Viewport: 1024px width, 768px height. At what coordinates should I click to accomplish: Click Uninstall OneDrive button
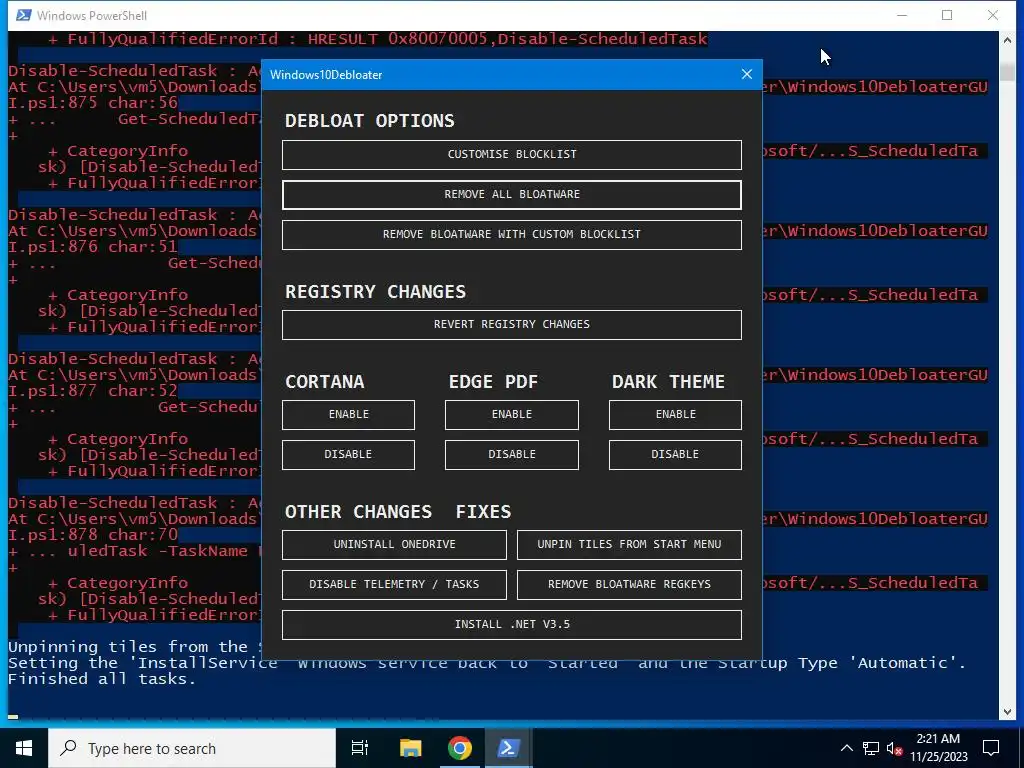coord(394,545)
